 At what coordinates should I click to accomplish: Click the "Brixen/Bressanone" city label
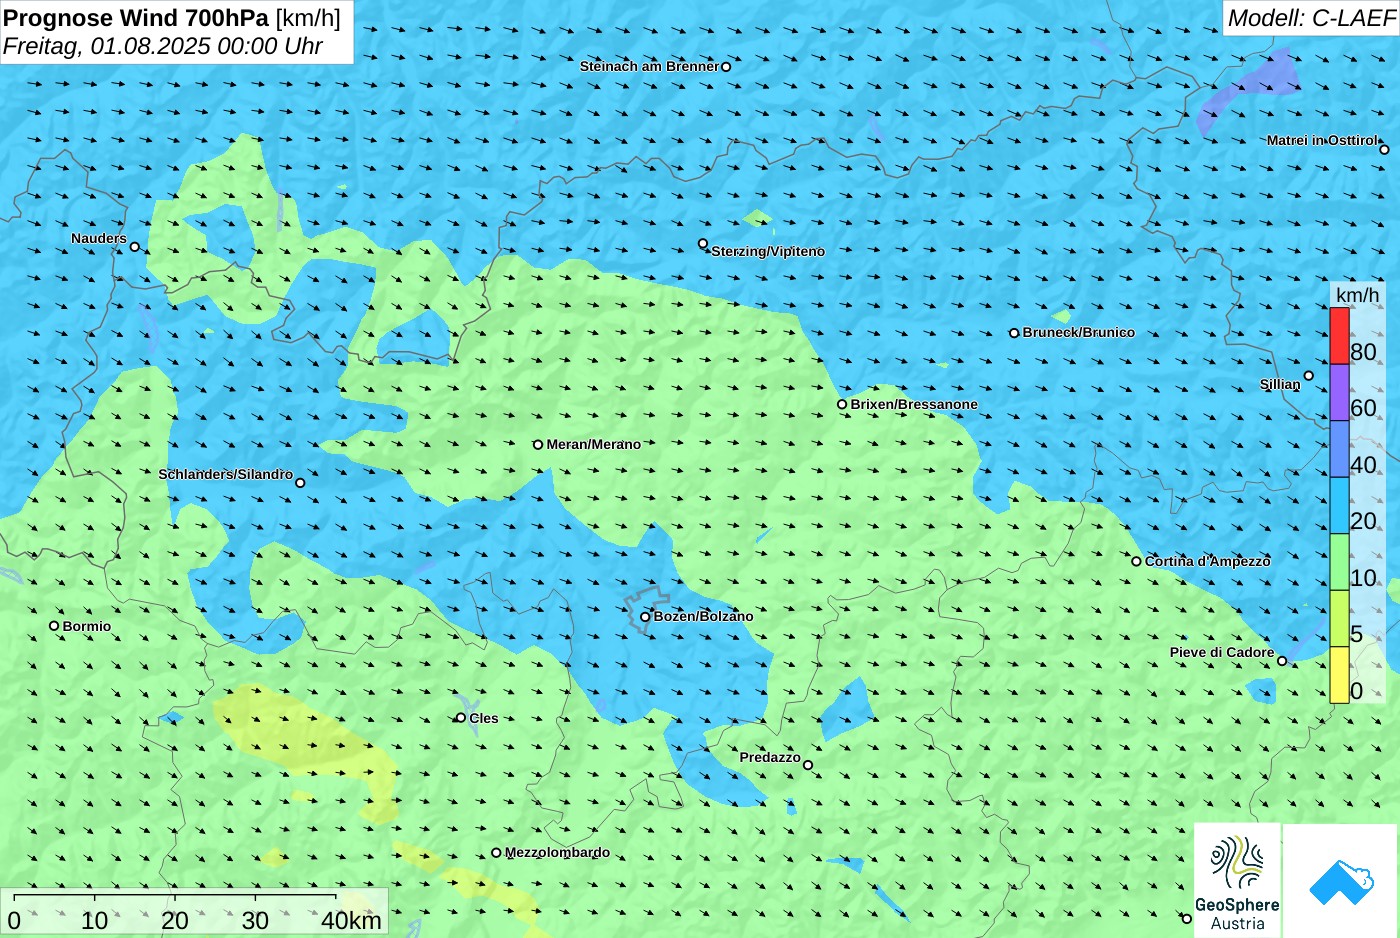[x=914, y=405]
